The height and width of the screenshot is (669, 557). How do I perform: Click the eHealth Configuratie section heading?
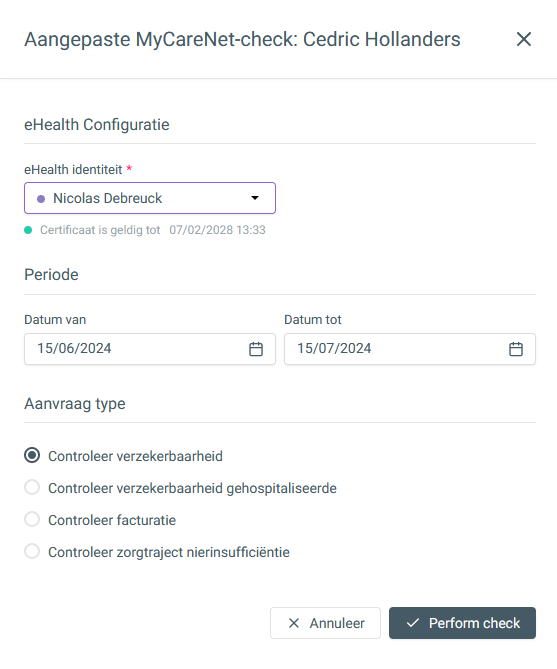[97, 125]
